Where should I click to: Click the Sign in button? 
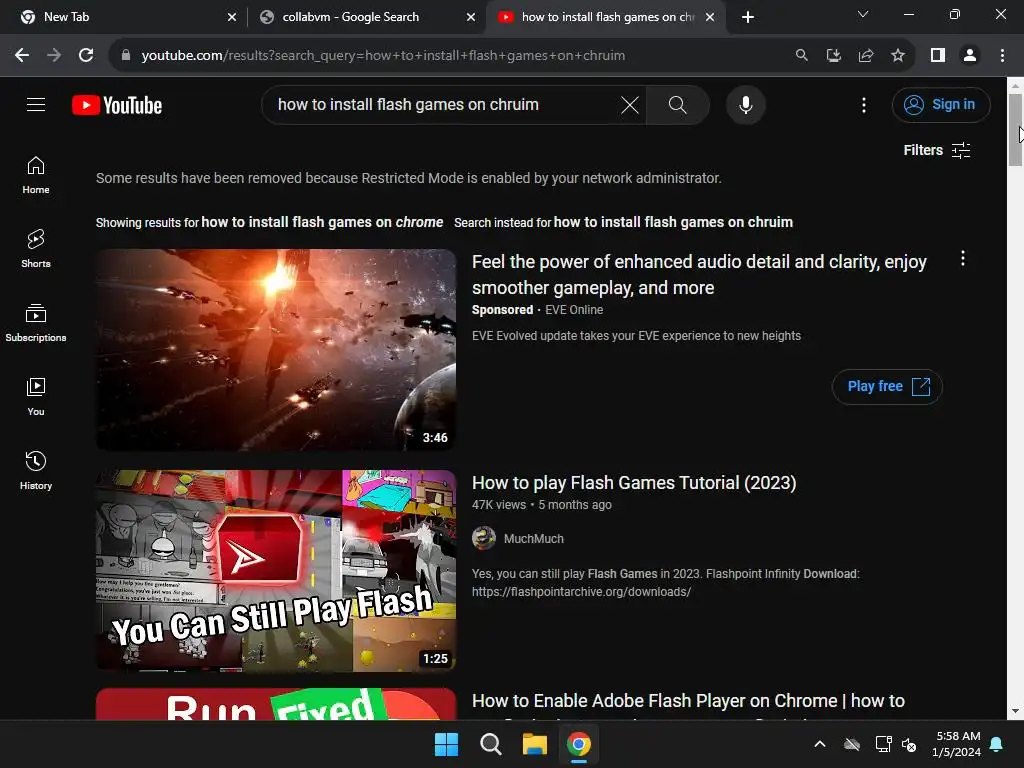point(940,104)
